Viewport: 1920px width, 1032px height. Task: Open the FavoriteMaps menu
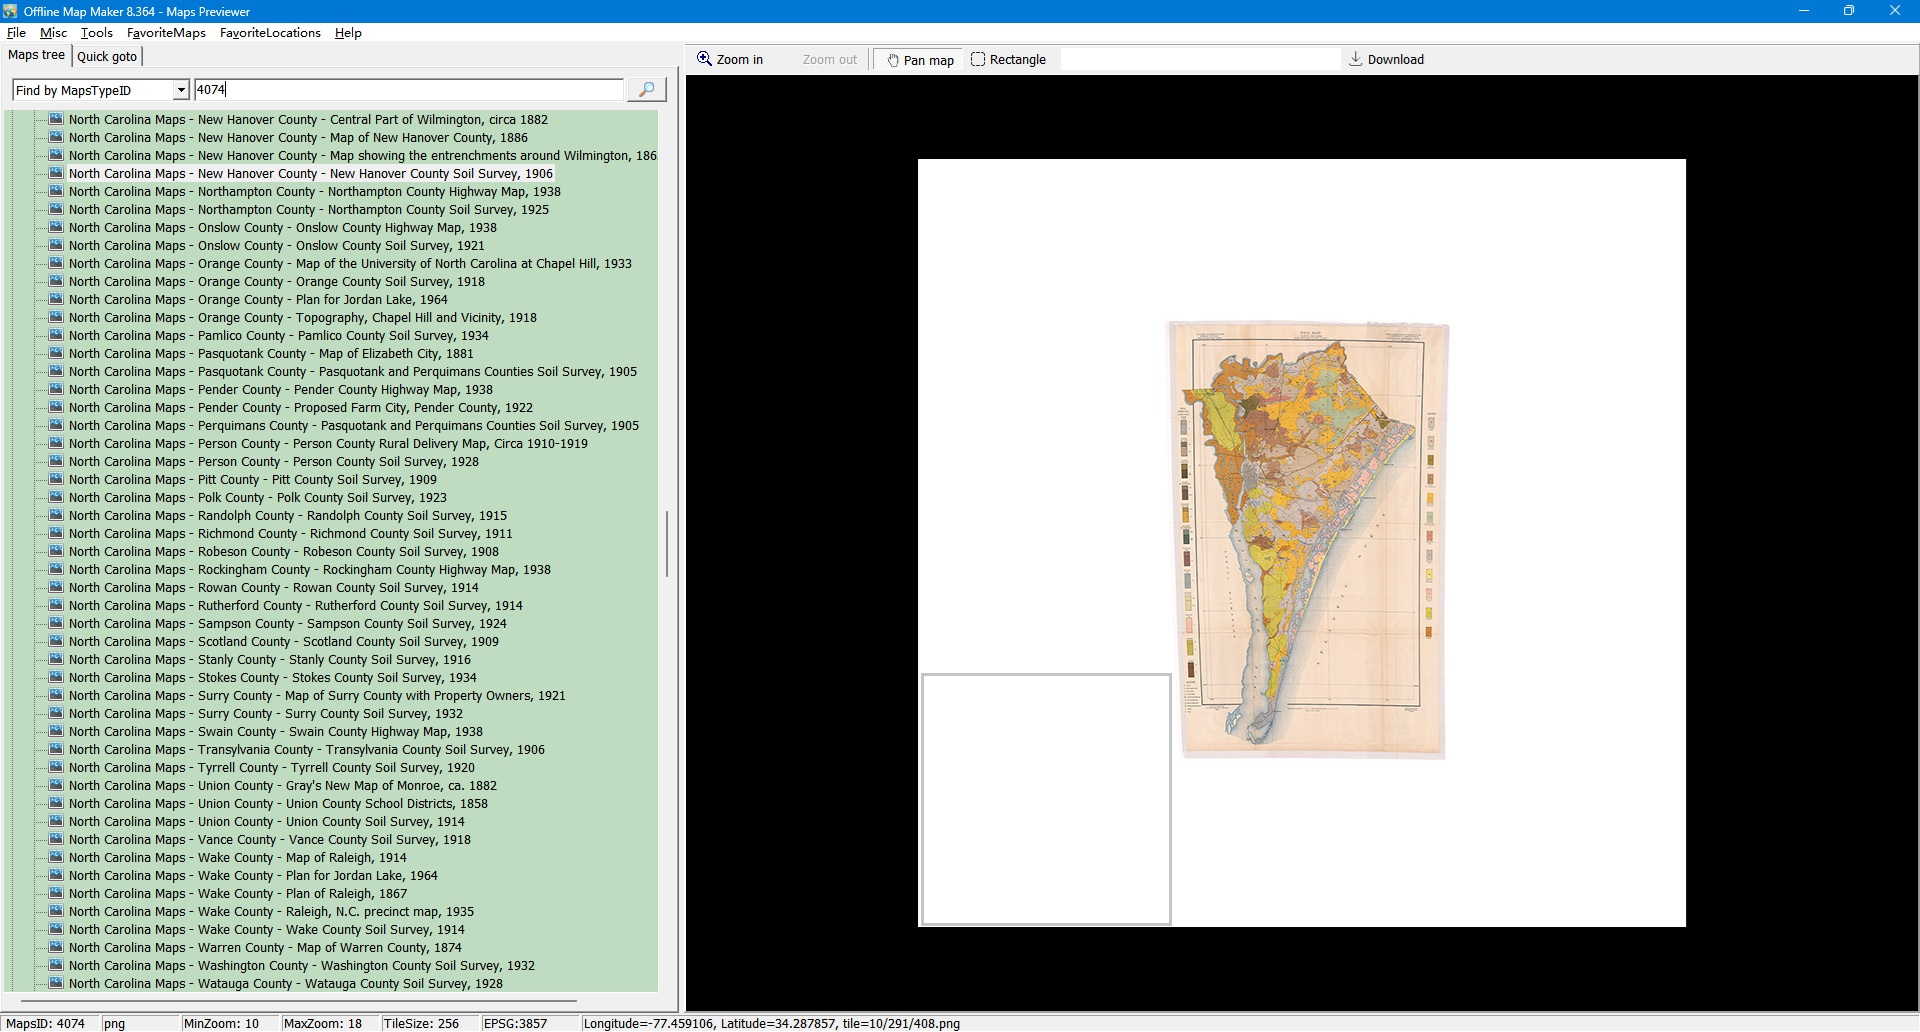166,33
